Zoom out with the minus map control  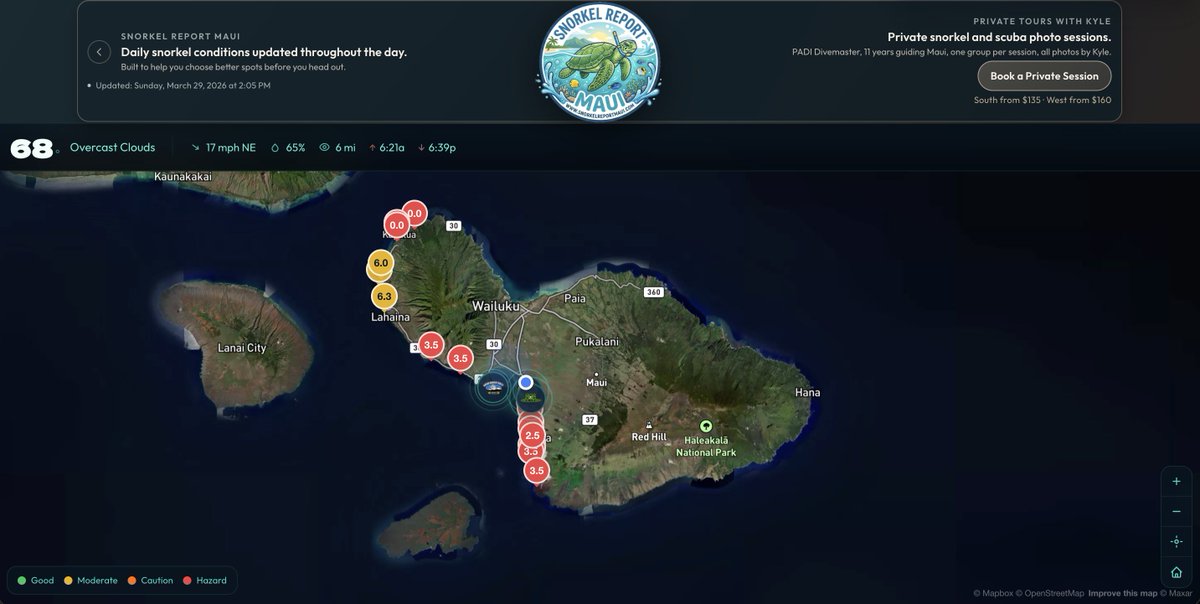(x=1176, y=511)
